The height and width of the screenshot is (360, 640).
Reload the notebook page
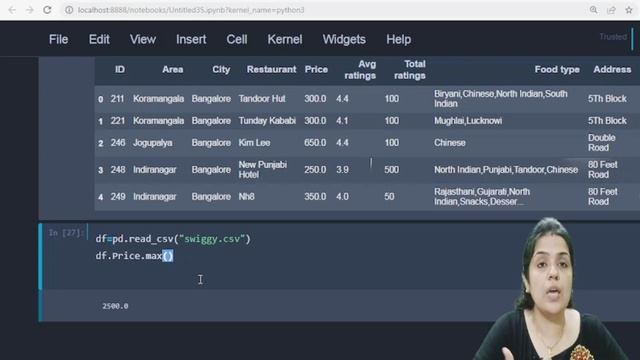pyautogui.click(x=47, y=10)
